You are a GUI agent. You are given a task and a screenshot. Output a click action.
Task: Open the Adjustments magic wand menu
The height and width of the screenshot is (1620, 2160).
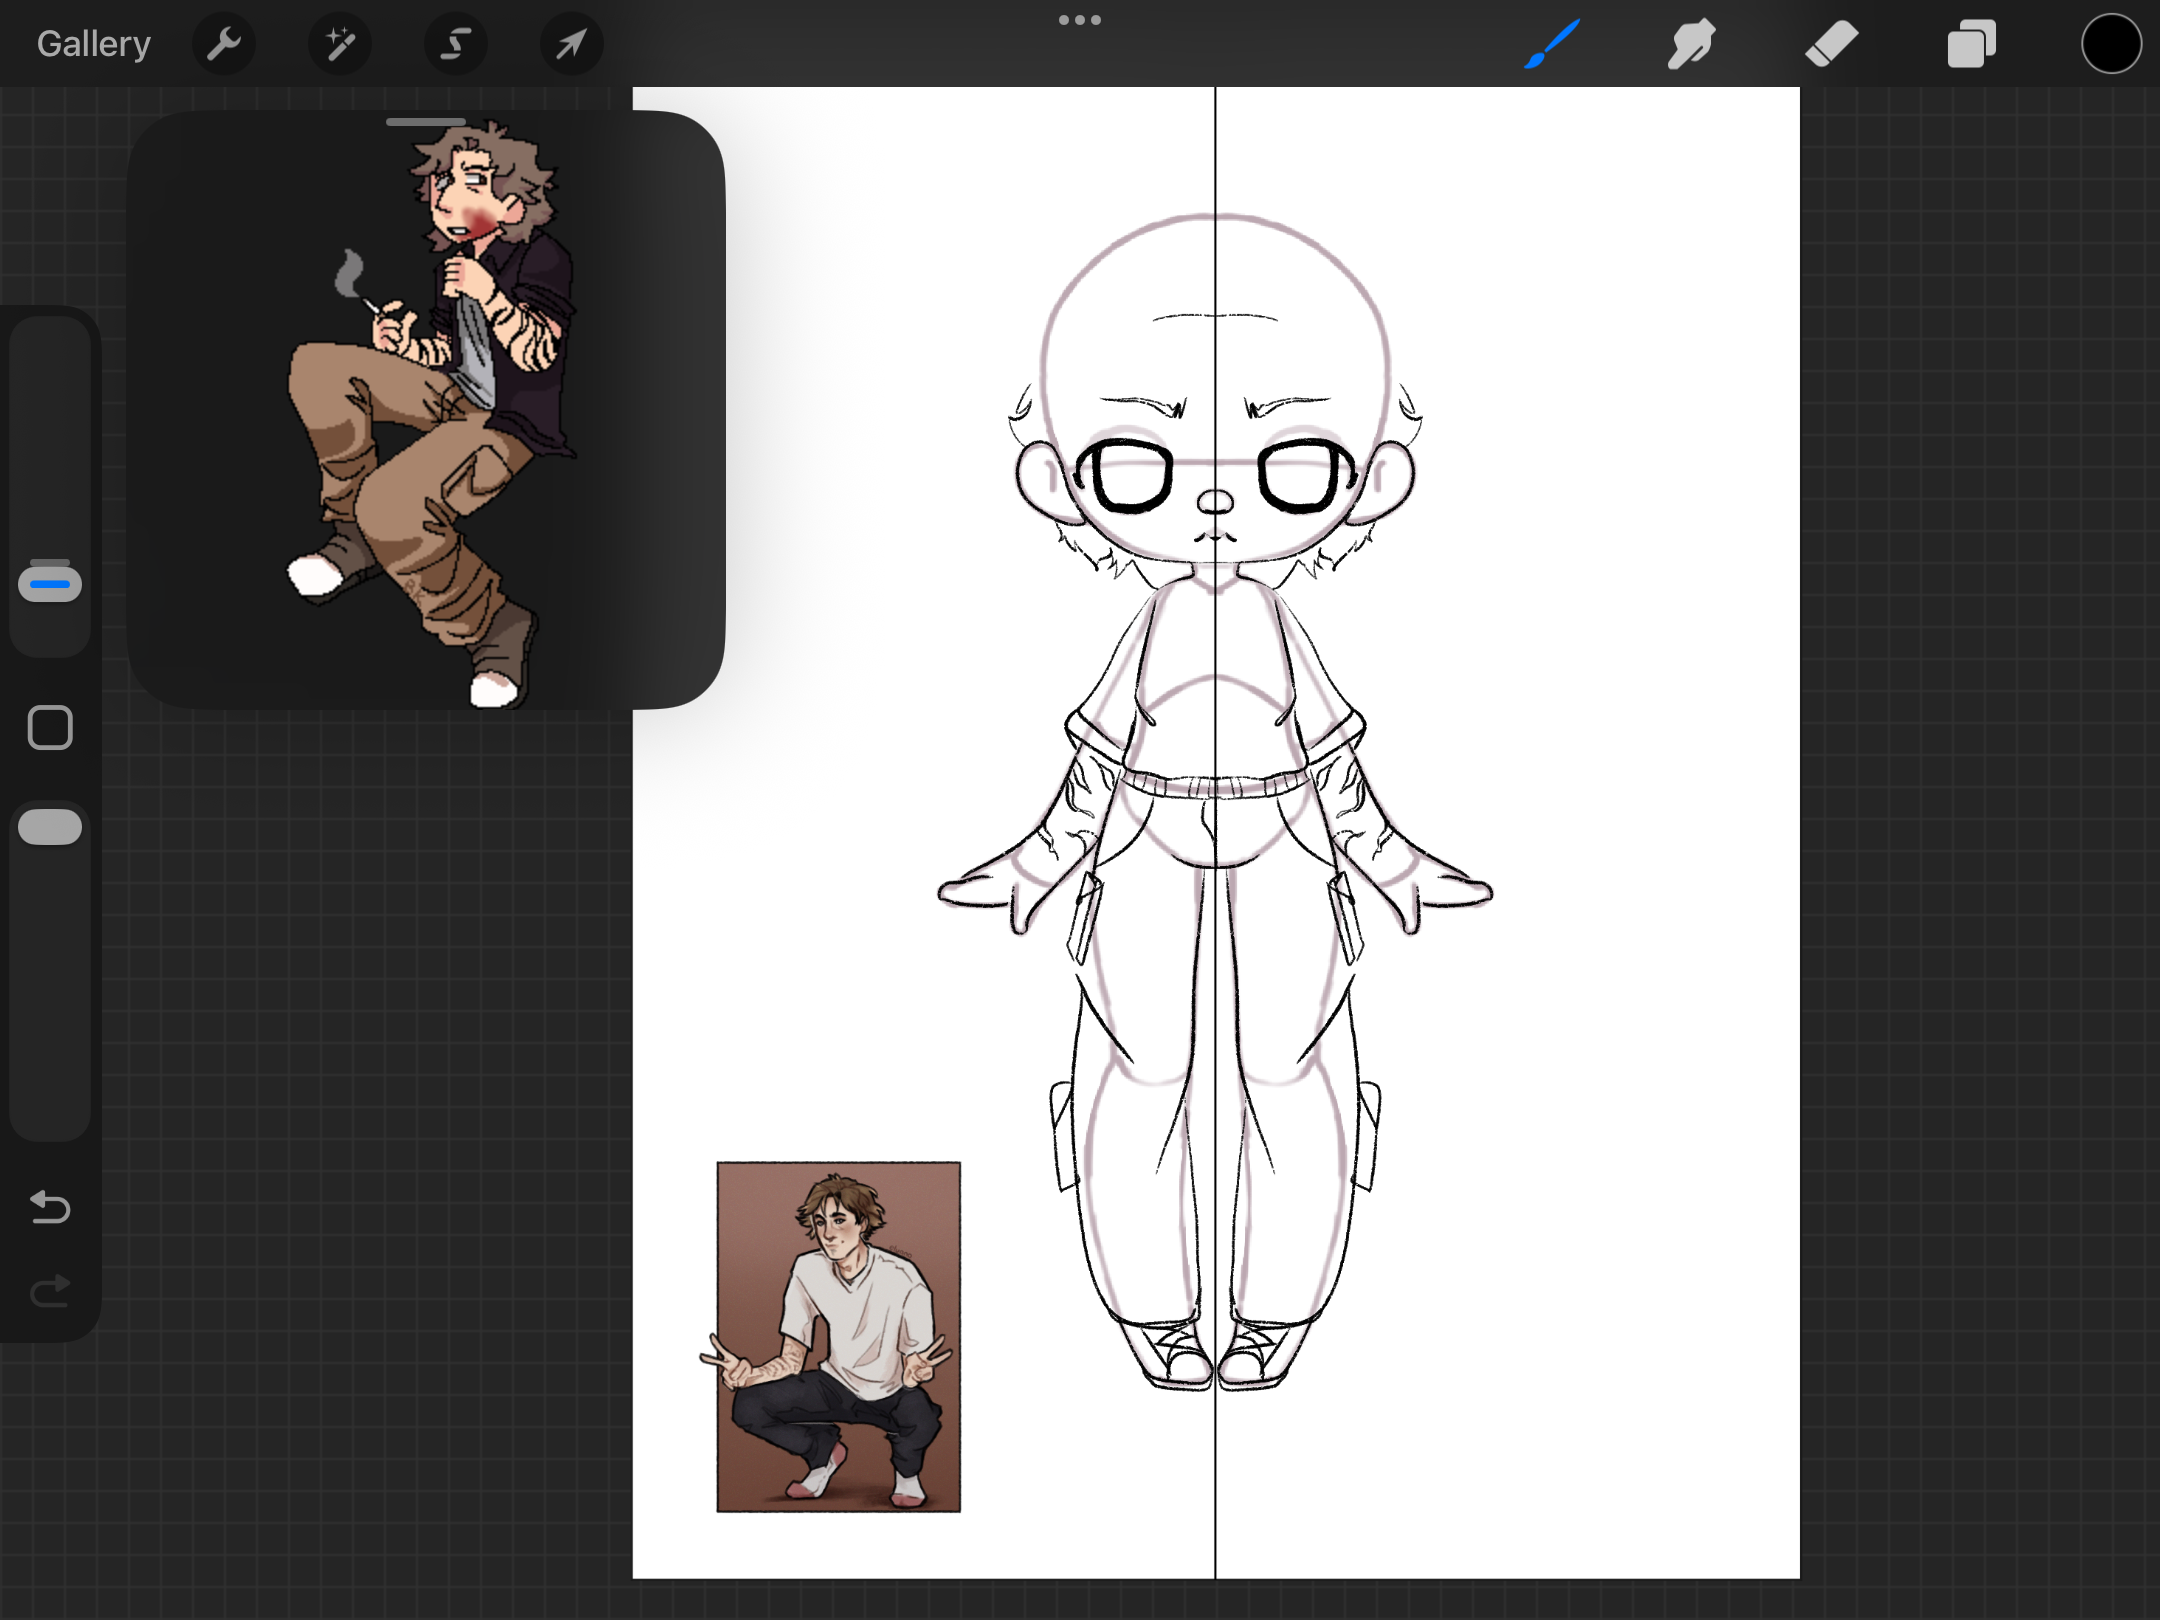click(x=340, y=44)
